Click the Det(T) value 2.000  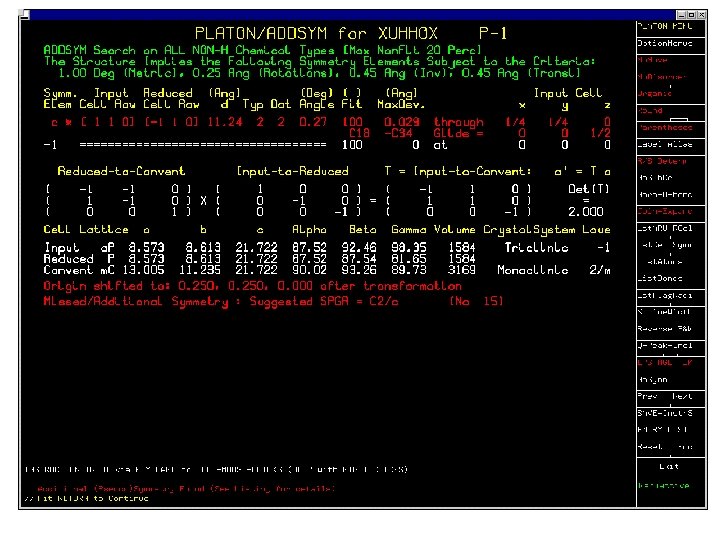click(585, 212)
